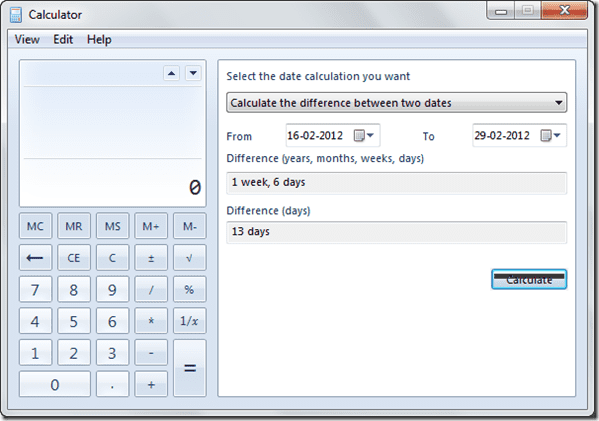
Task: Click the digit 5 key
Action: pyautogui.click(x=74, y=321)
